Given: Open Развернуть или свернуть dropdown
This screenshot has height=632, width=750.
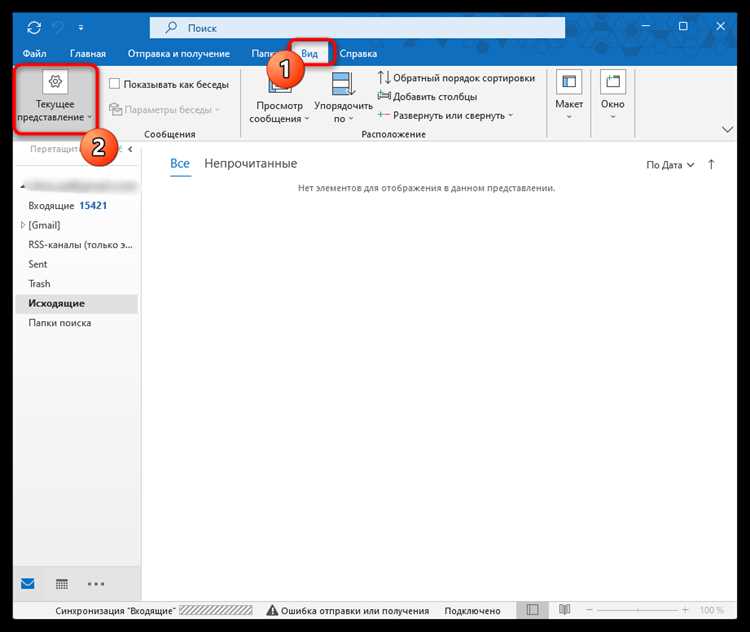Looking at the screenshot, I should tap(445, 115).
